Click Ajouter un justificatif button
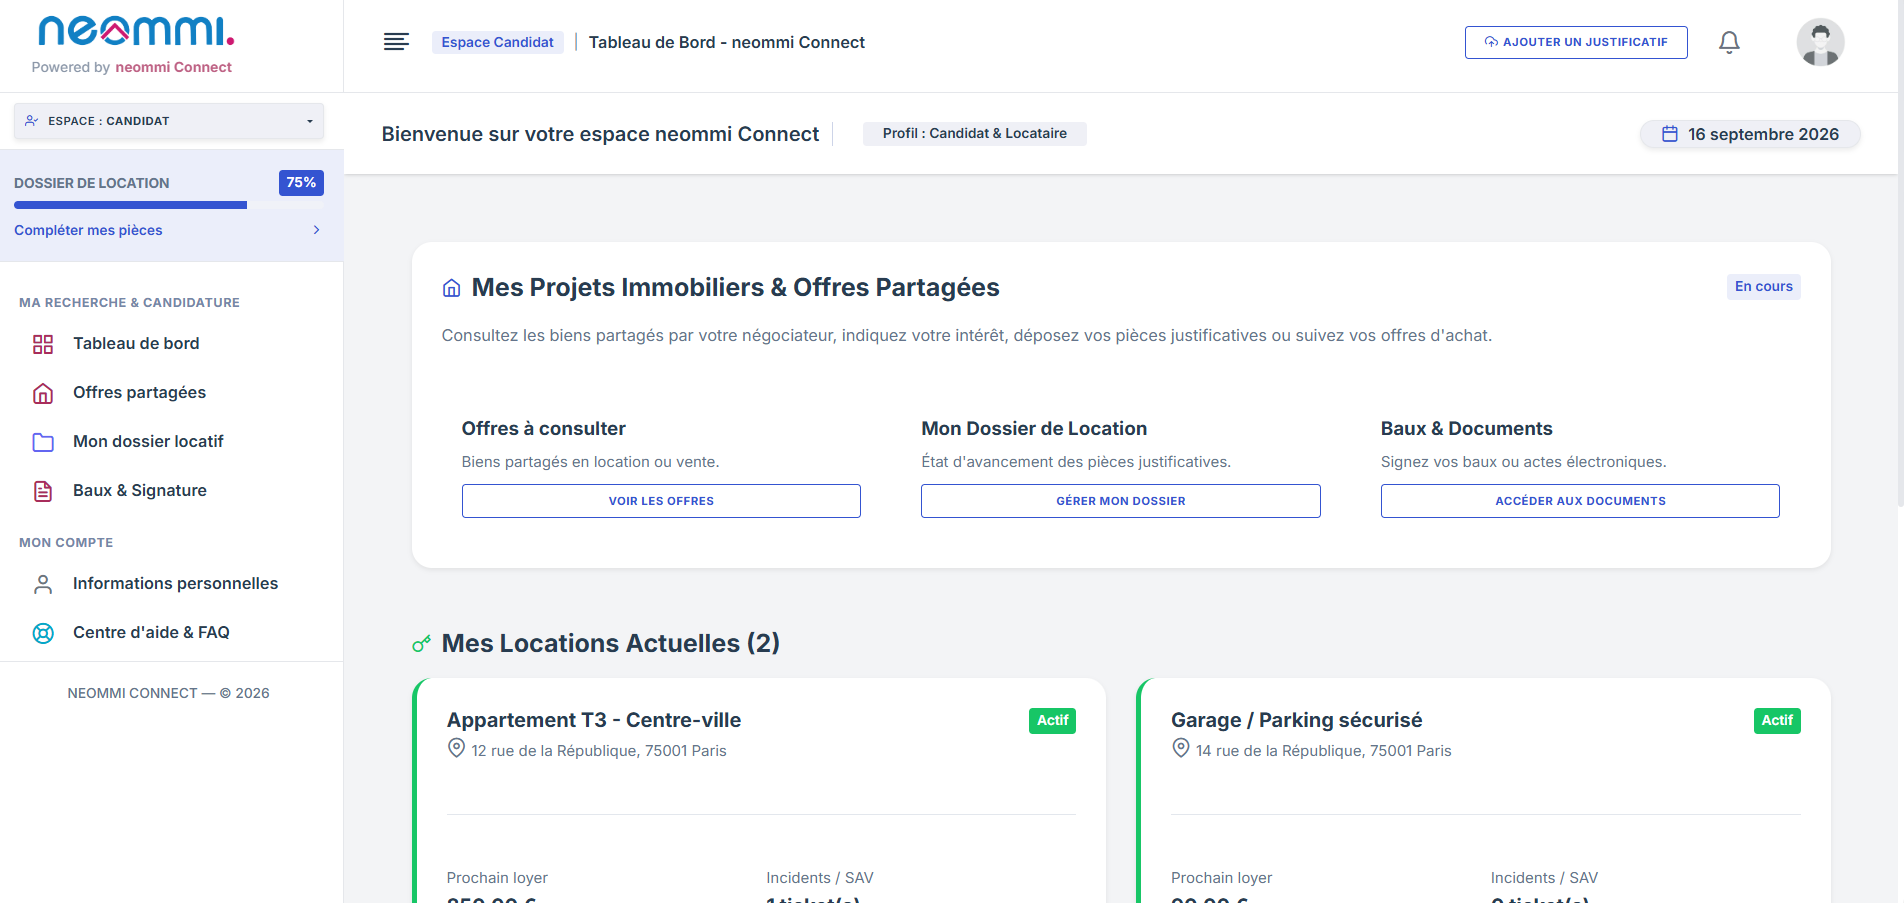The width and height of the screenshot is (1904, 903). point(1576,42)
